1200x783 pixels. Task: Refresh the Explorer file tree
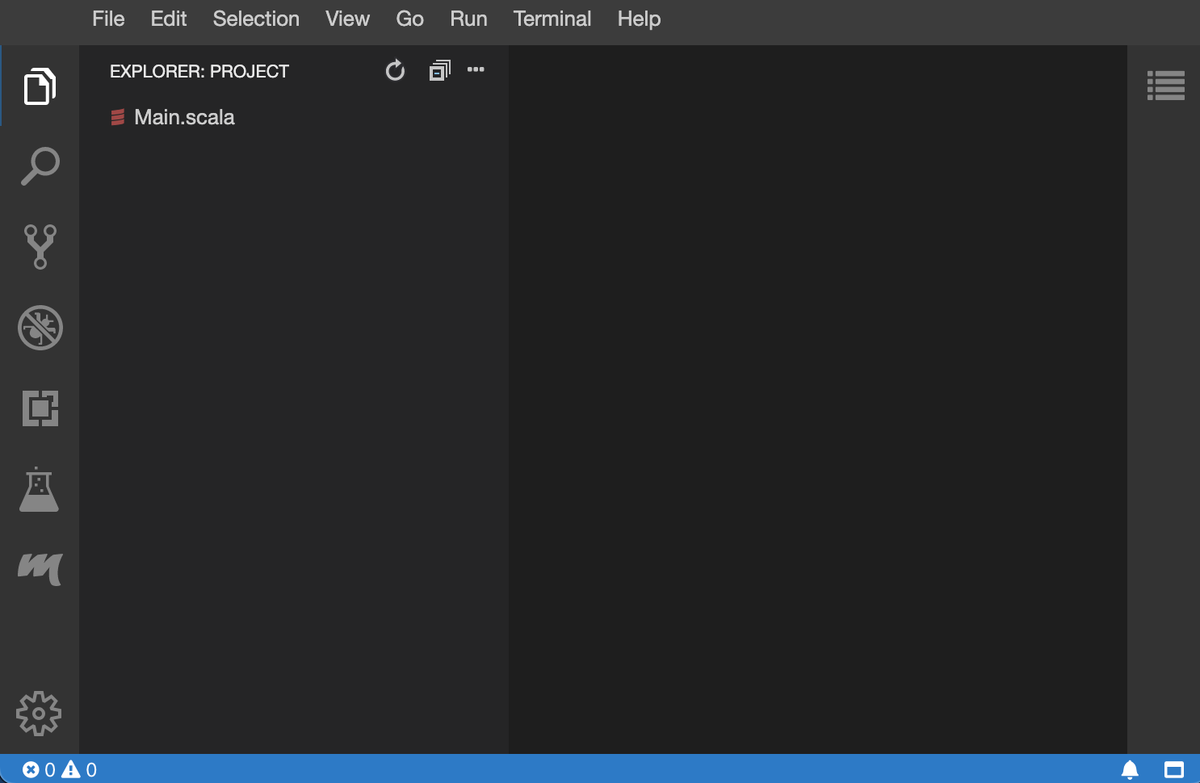(x=395, y=71)
